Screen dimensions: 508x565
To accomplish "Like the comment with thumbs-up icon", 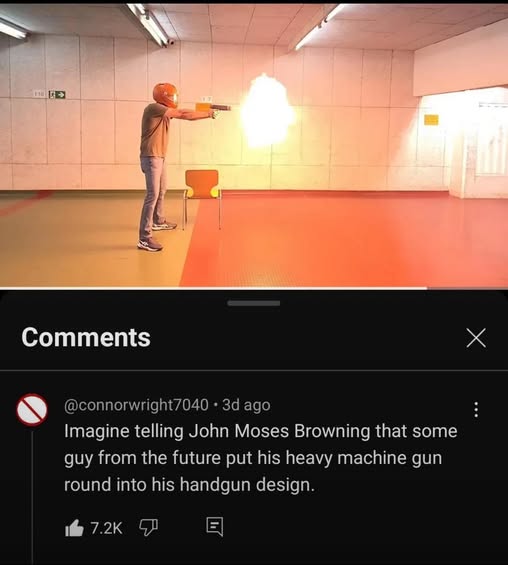I will click(74, 528).
